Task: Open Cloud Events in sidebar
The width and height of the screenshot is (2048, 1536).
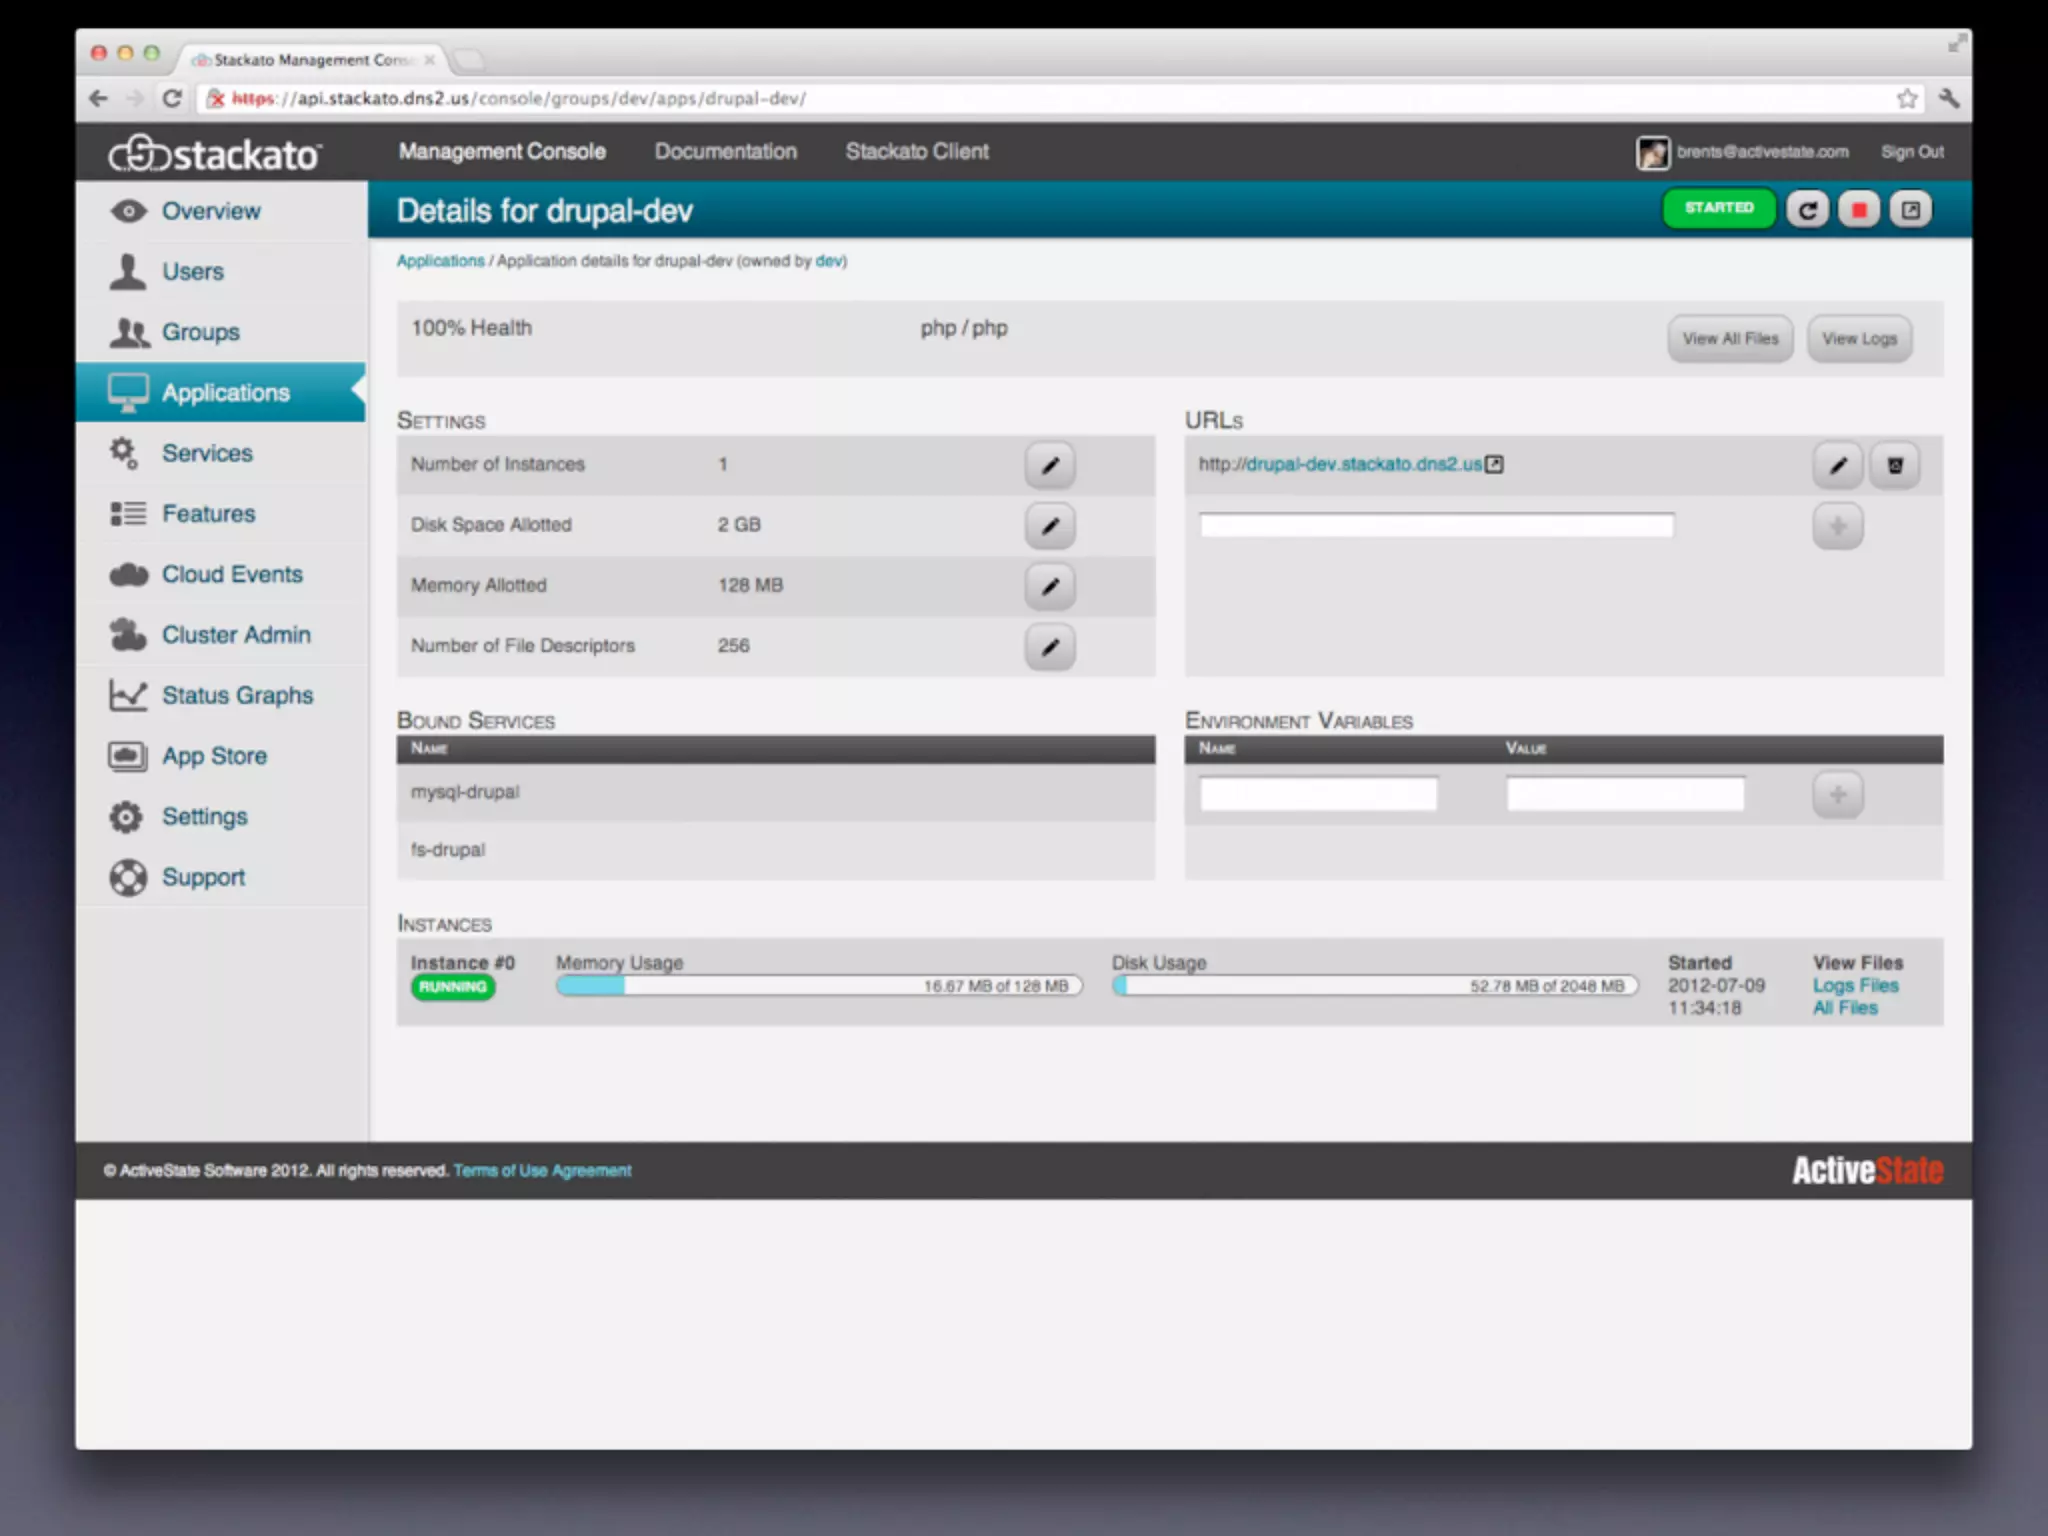Action: pos(231,574)
